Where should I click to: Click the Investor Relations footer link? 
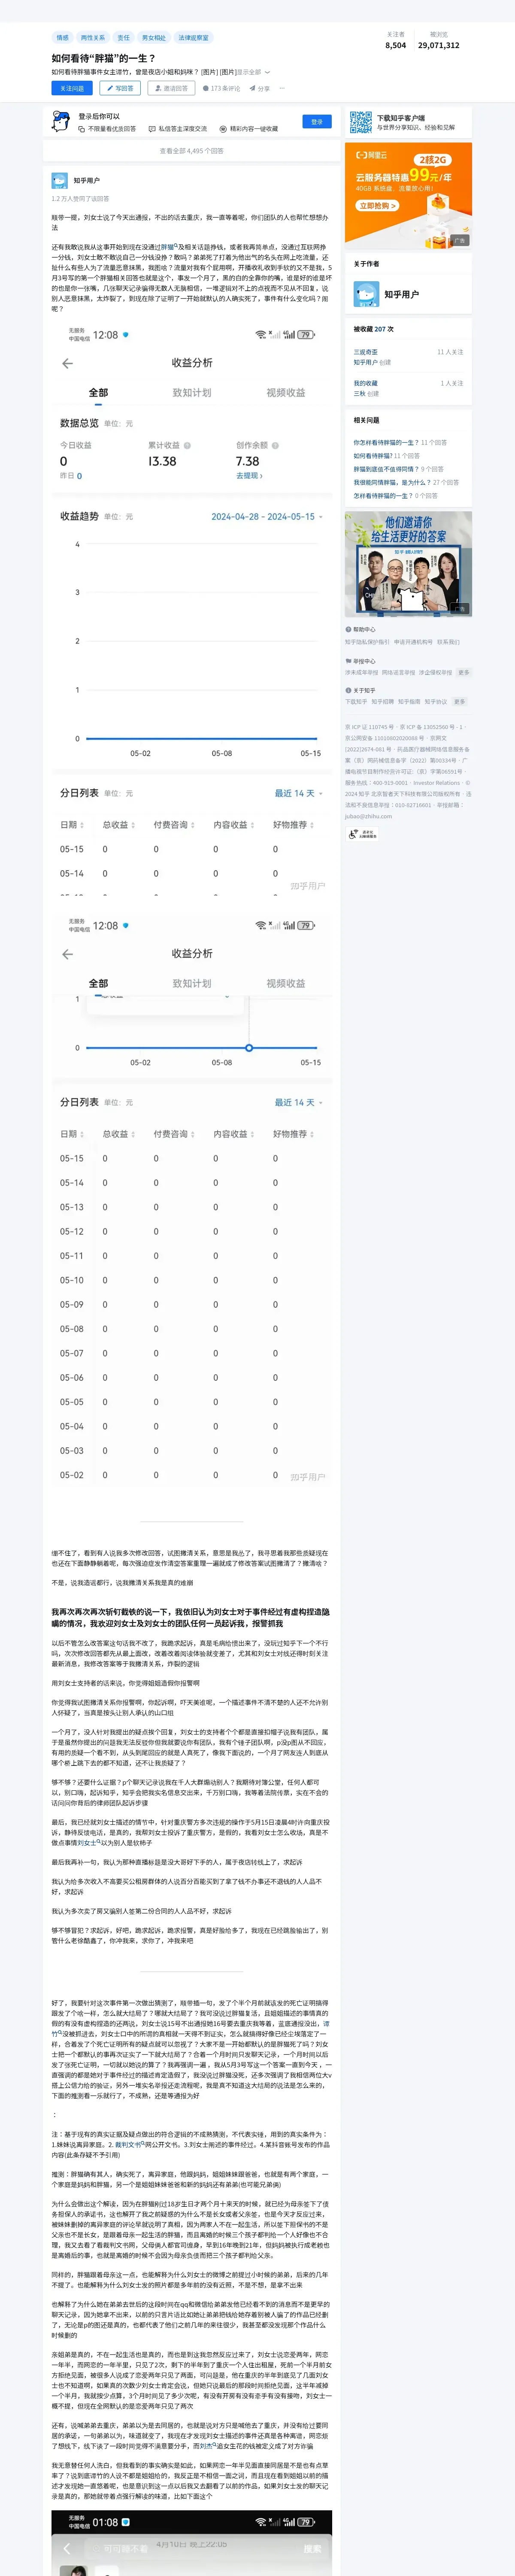437,783
